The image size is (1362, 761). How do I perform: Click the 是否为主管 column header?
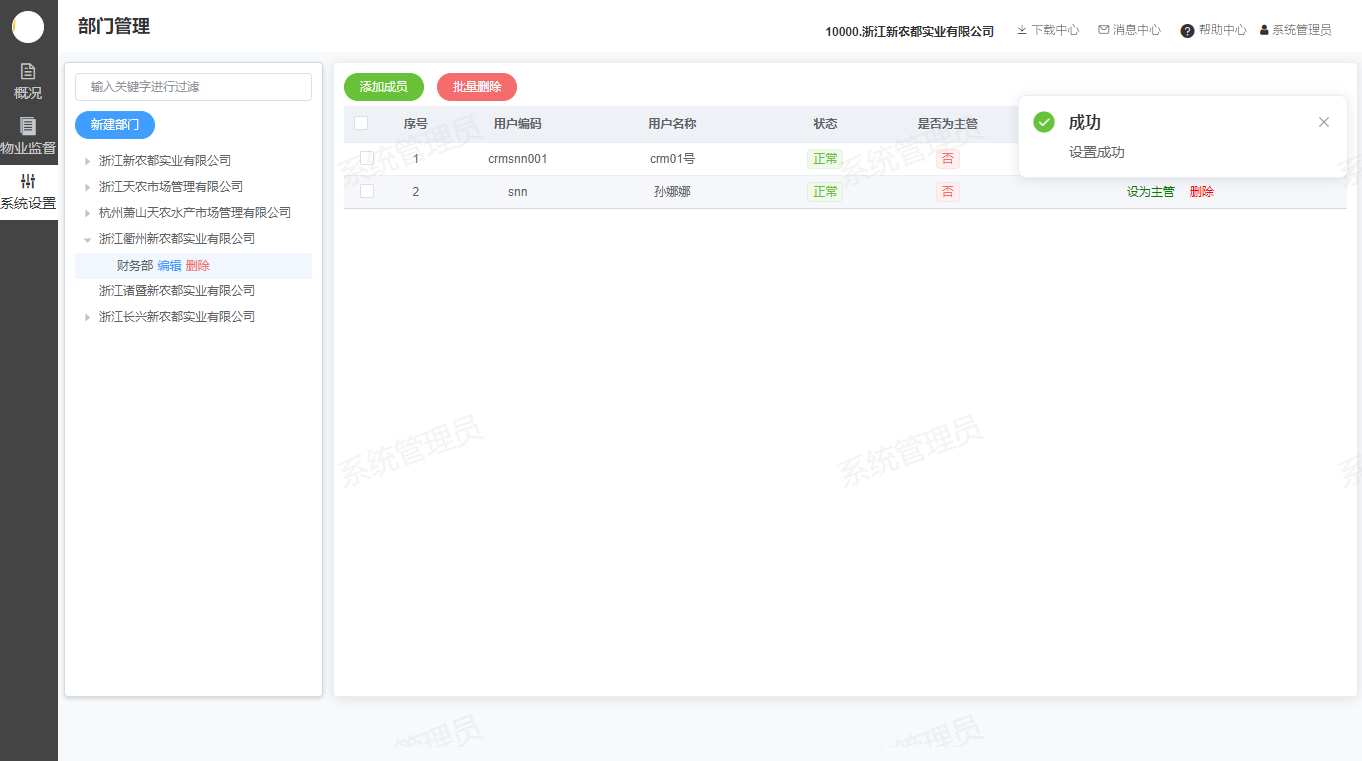pyautogui.click(x=948, y=124)
